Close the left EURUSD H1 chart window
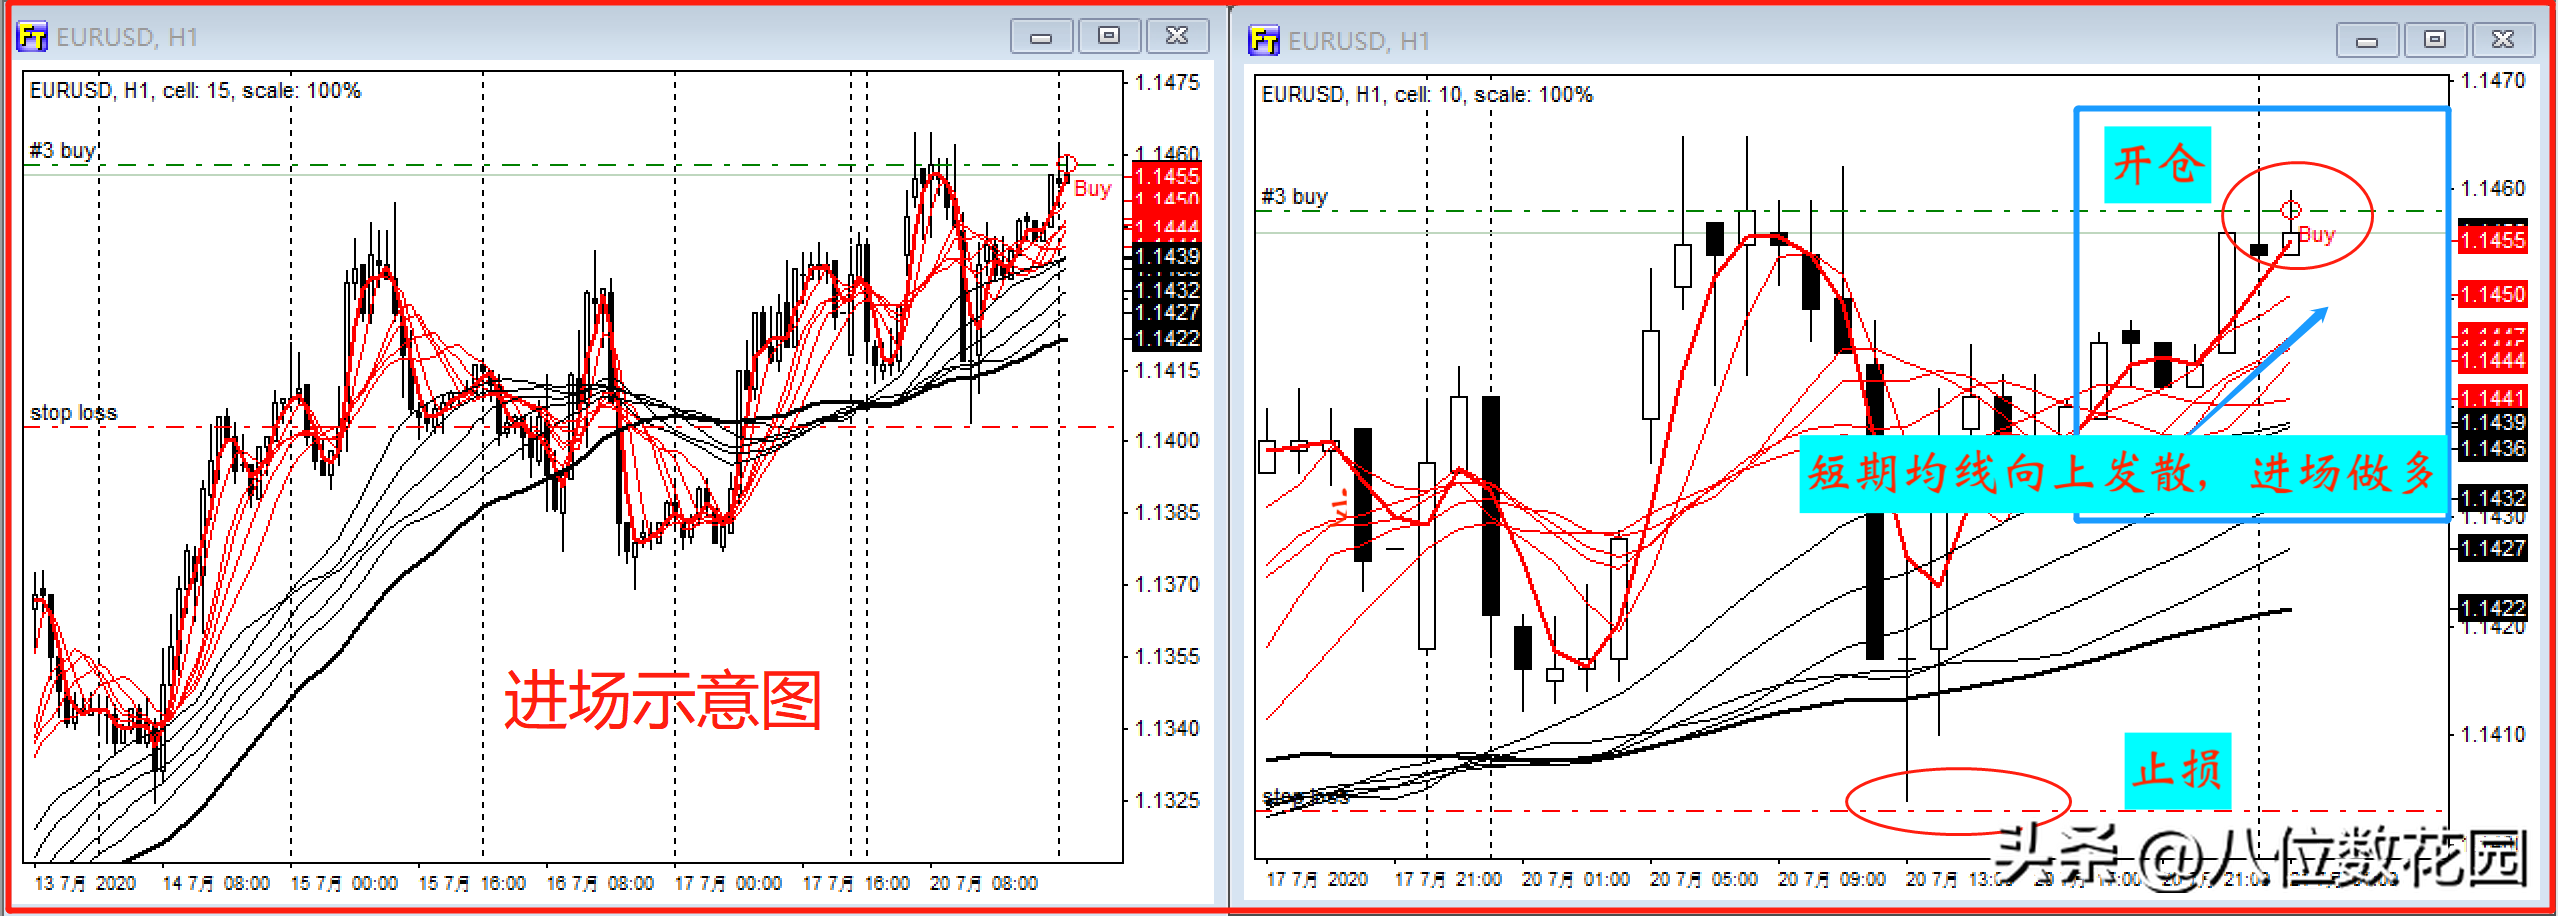The height and width of the screenshot is (916, 2558). coord(1177,37)
